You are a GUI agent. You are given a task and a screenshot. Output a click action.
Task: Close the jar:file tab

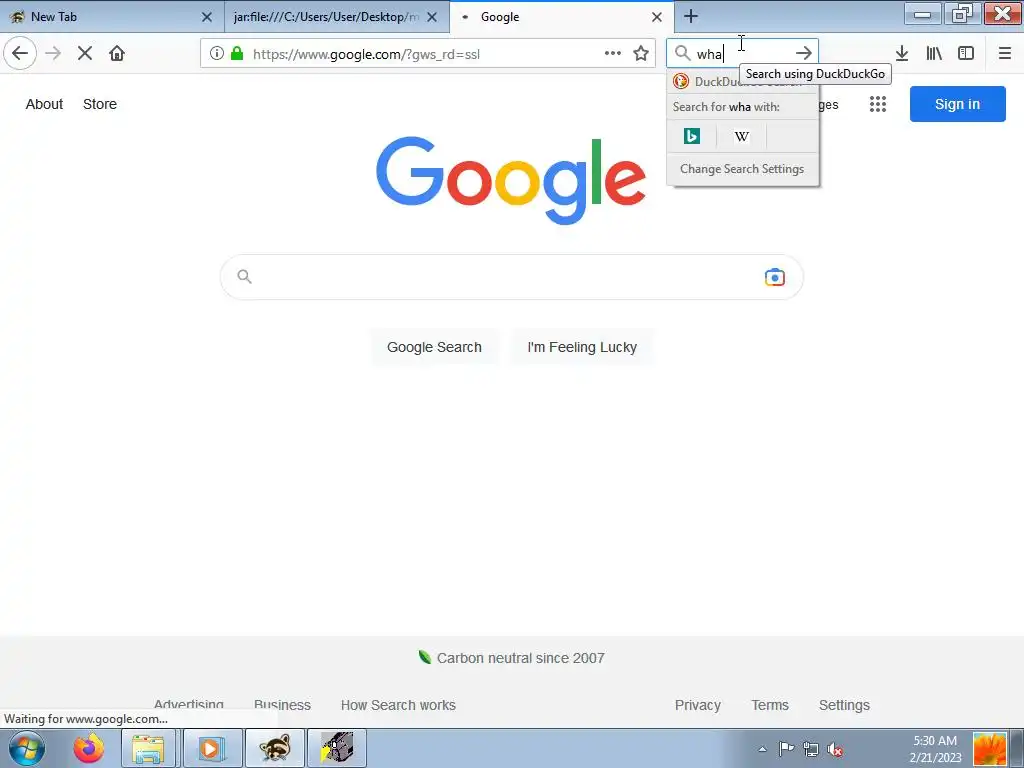click(432, 17)
